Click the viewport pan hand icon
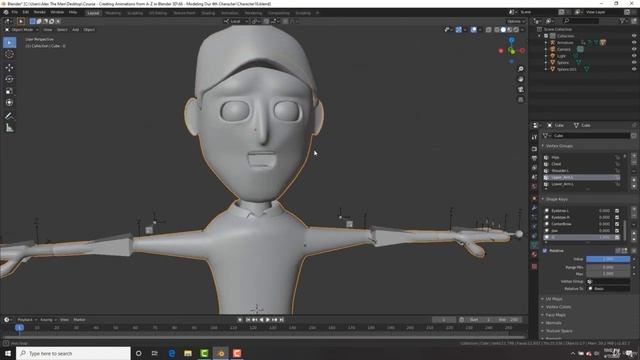The width and height of the screenshot is (640, 360). tap(520, 79)
